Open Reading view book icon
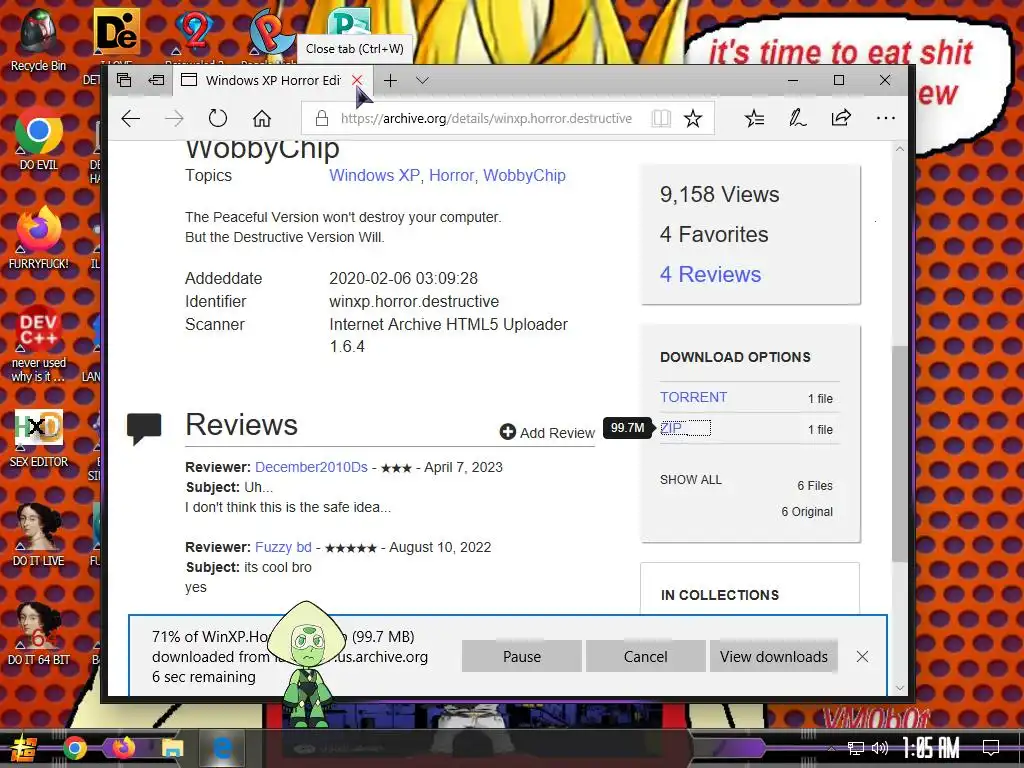The width and height of the screenshot is (1024, 768). pos(661,118)
